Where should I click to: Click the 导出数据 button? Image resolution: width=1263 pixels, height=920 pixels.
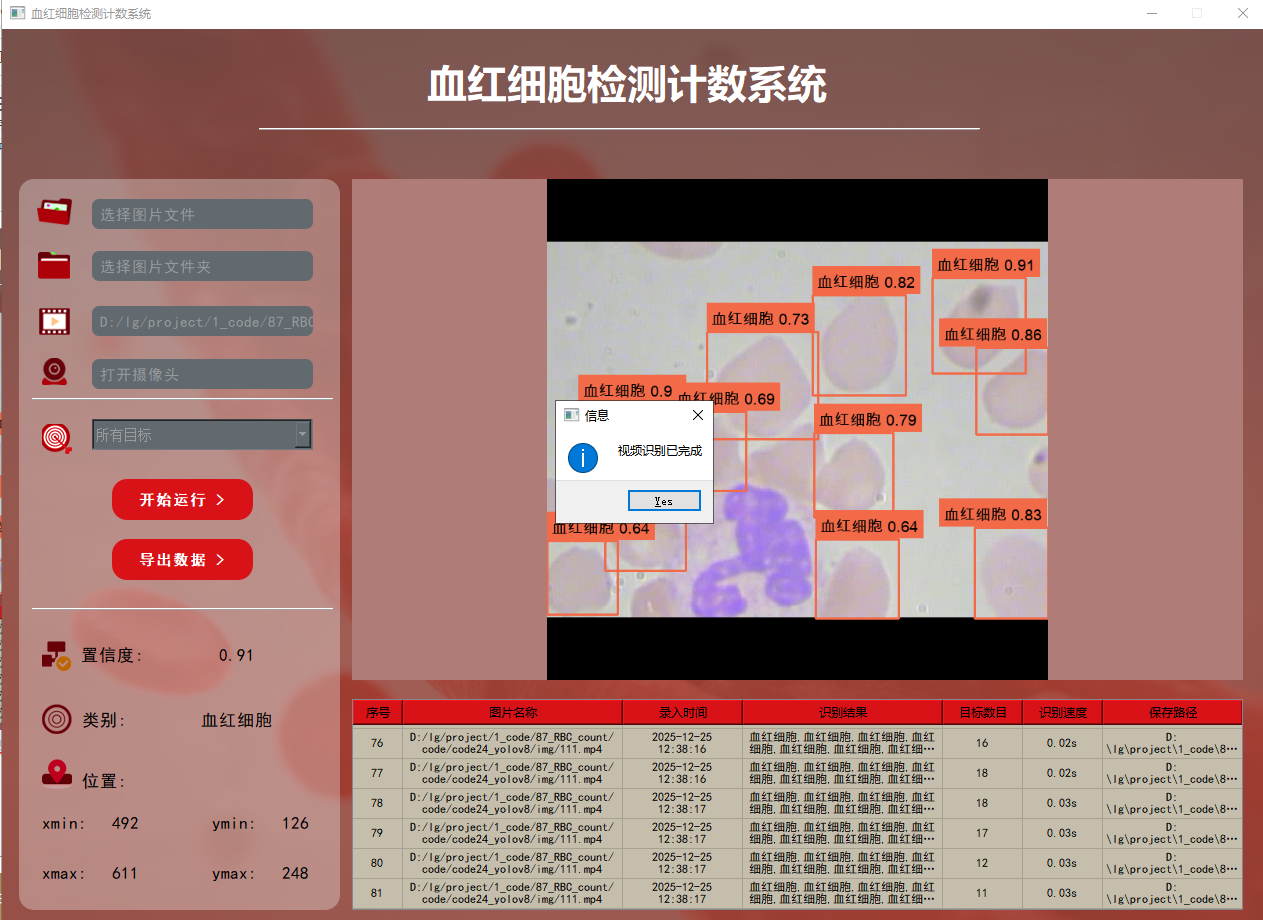coord(182,559)
